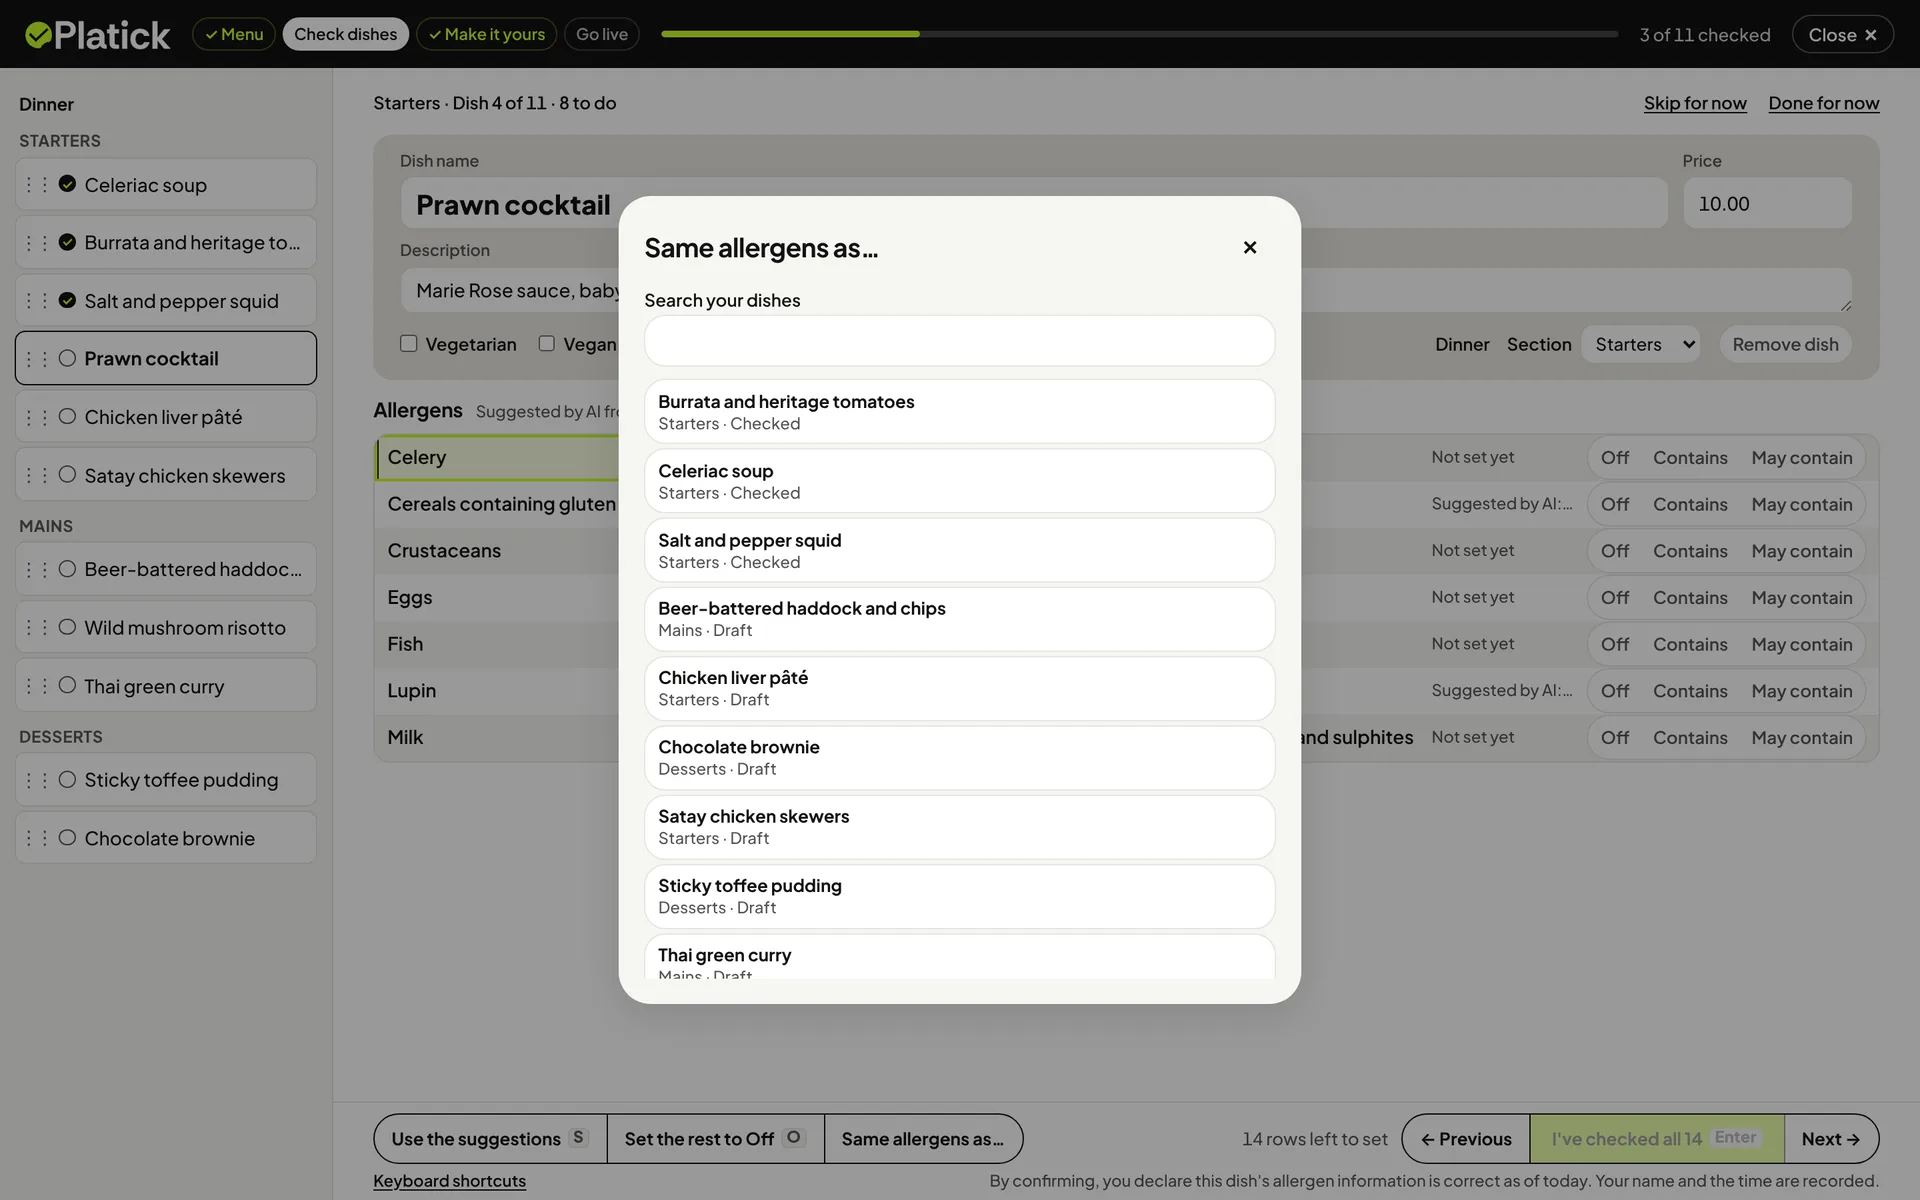Click Set the rest to Off button
The width and height of the screenshot is (1920, 1200).
point(715,1139)
